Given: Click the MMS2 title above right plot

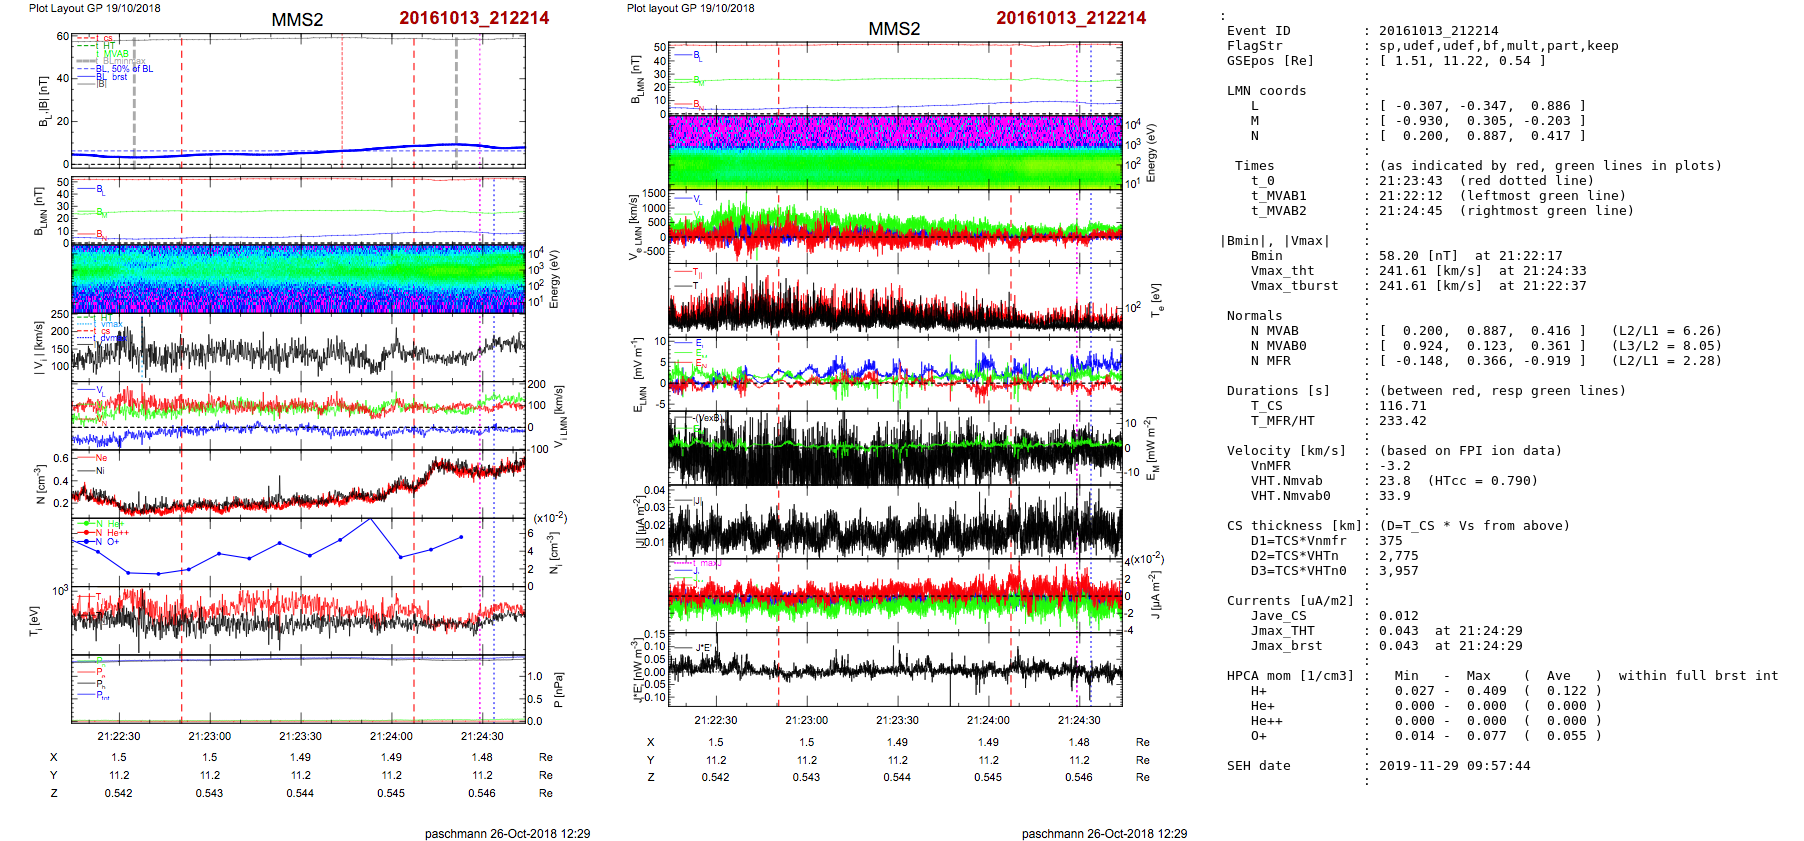Looking at the screenshot, I should coord(893,29).
